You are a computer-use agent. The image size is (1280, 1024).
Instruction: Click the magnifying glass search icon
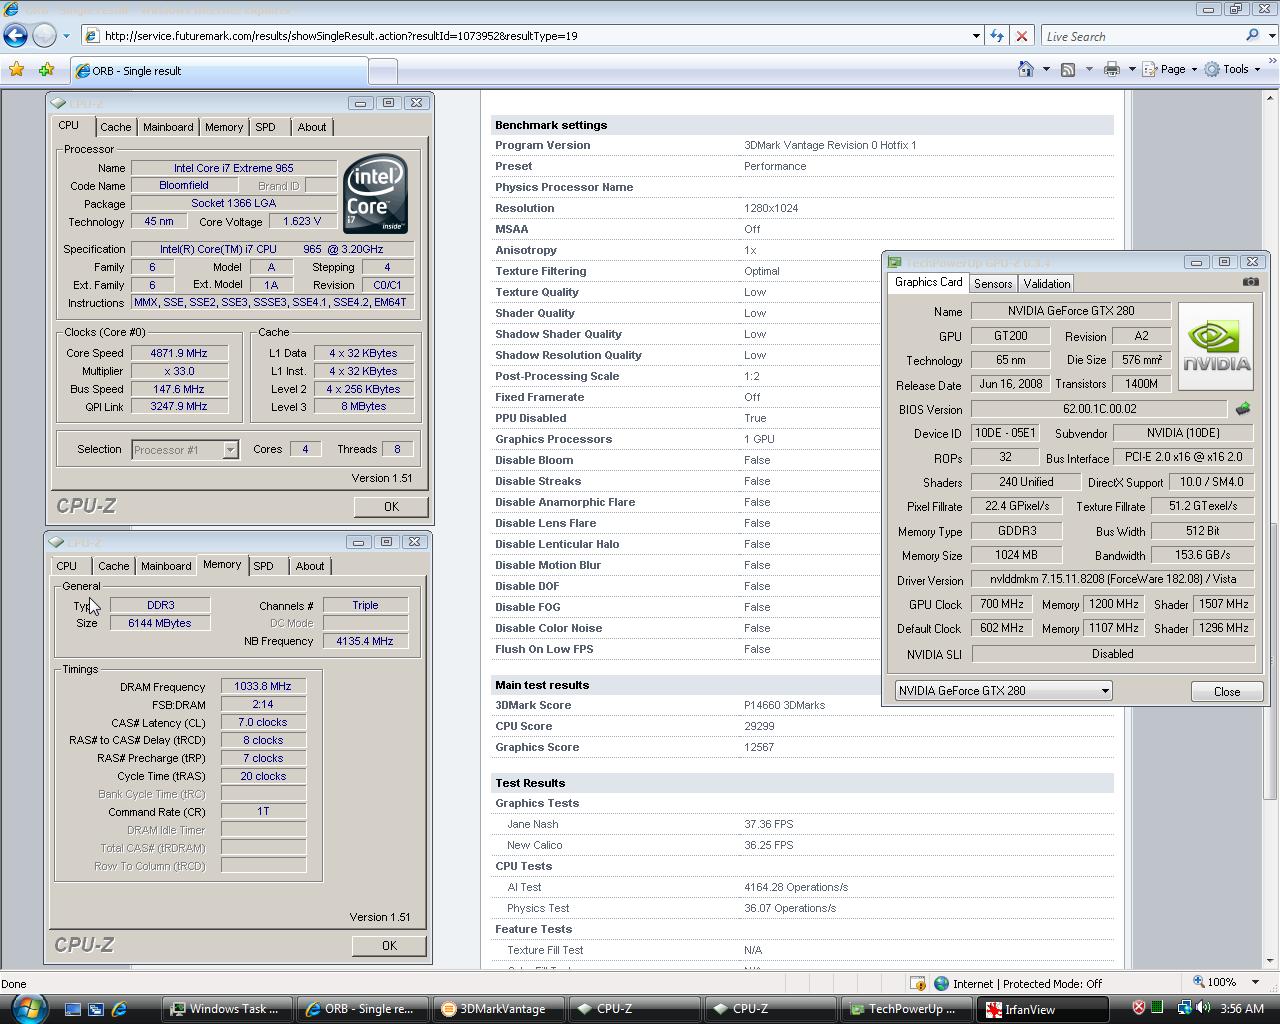[1252, 36]
